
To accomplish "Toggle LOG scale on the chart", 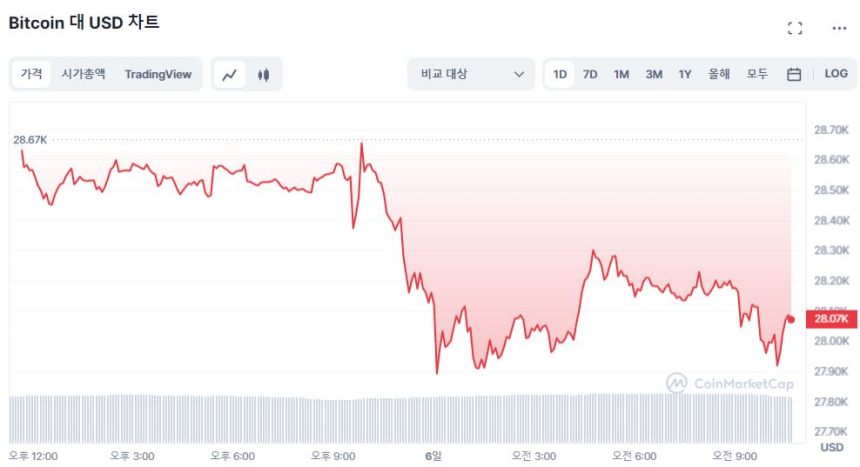I will [x=836, y=74].
